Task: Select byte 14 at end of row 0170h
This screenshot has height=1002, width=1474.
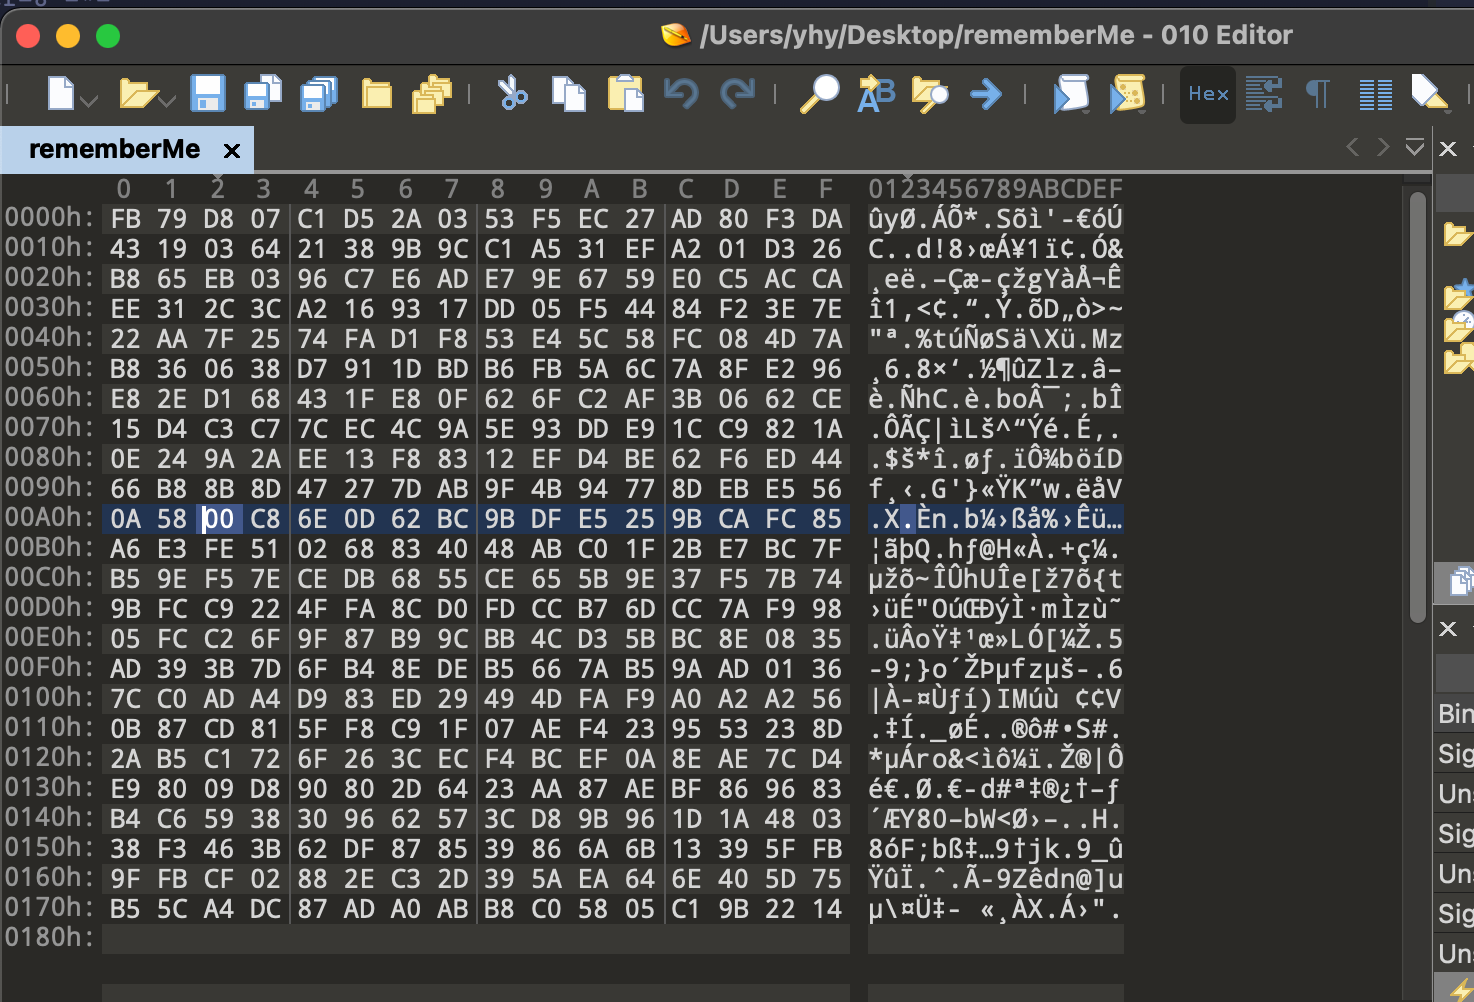Action: click(826, 909)
